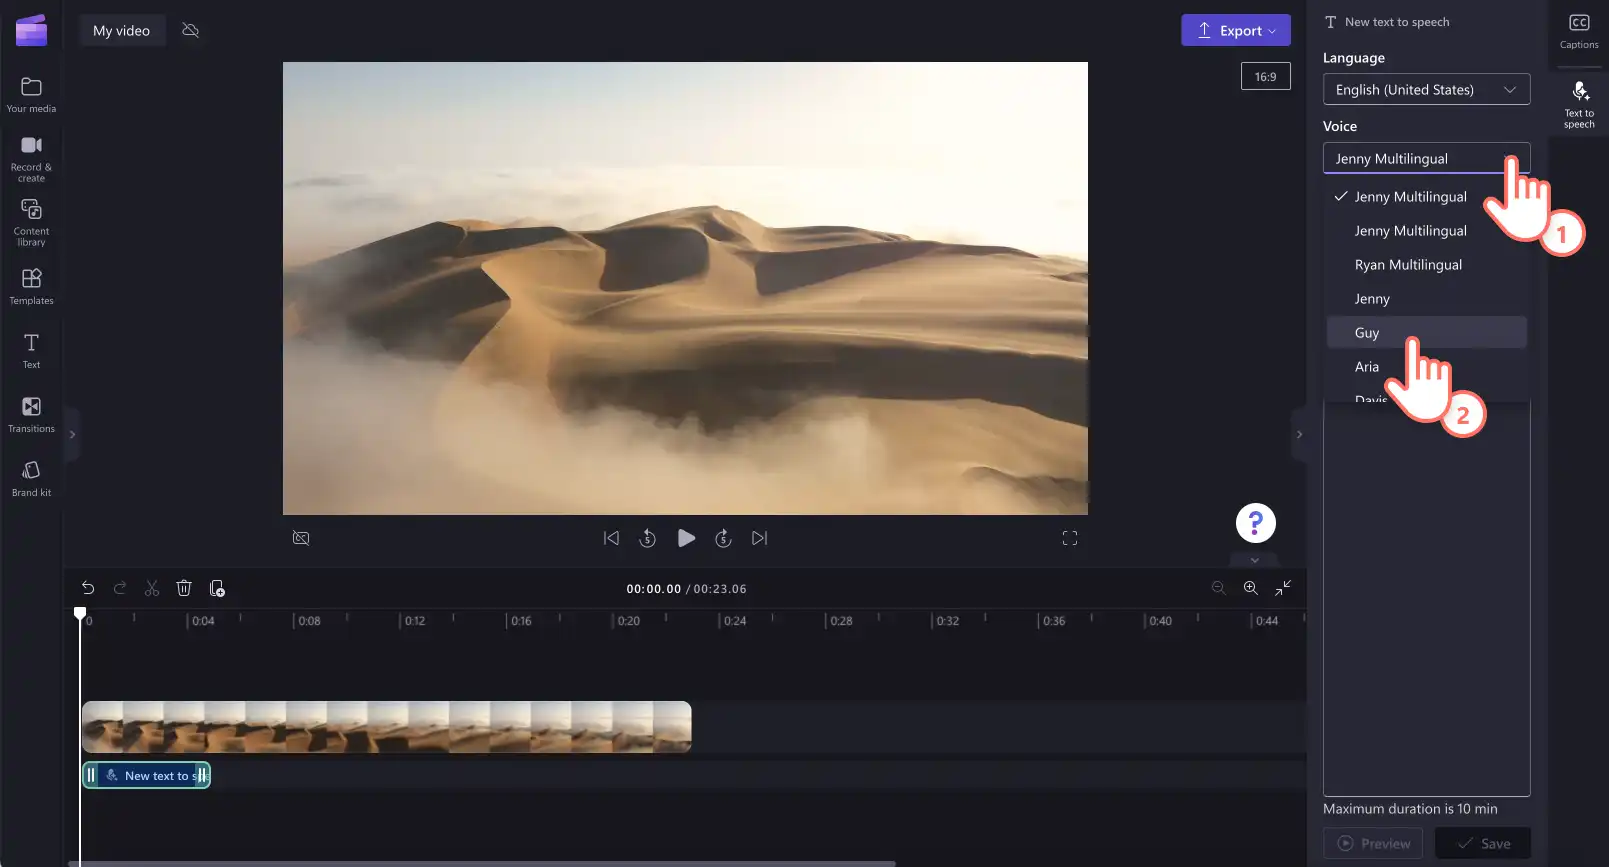Select the Jenny voice
The height and width of the screenshot is (867, 1609).
pyautogui.click(x=1426, y=298)
